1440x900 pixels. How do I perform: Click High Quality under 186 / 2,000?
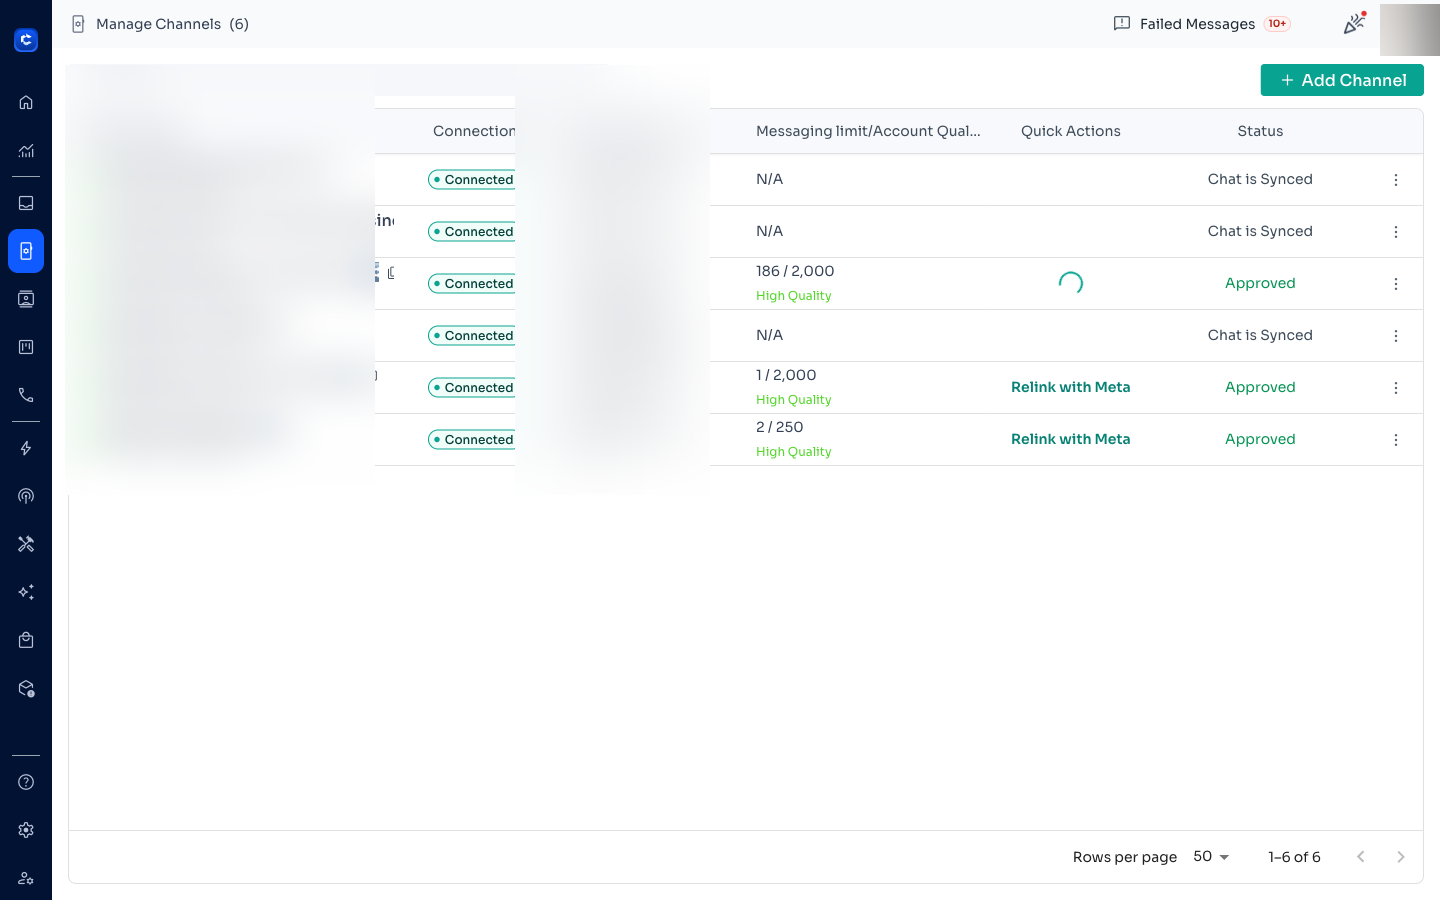[x=794, y=296]
